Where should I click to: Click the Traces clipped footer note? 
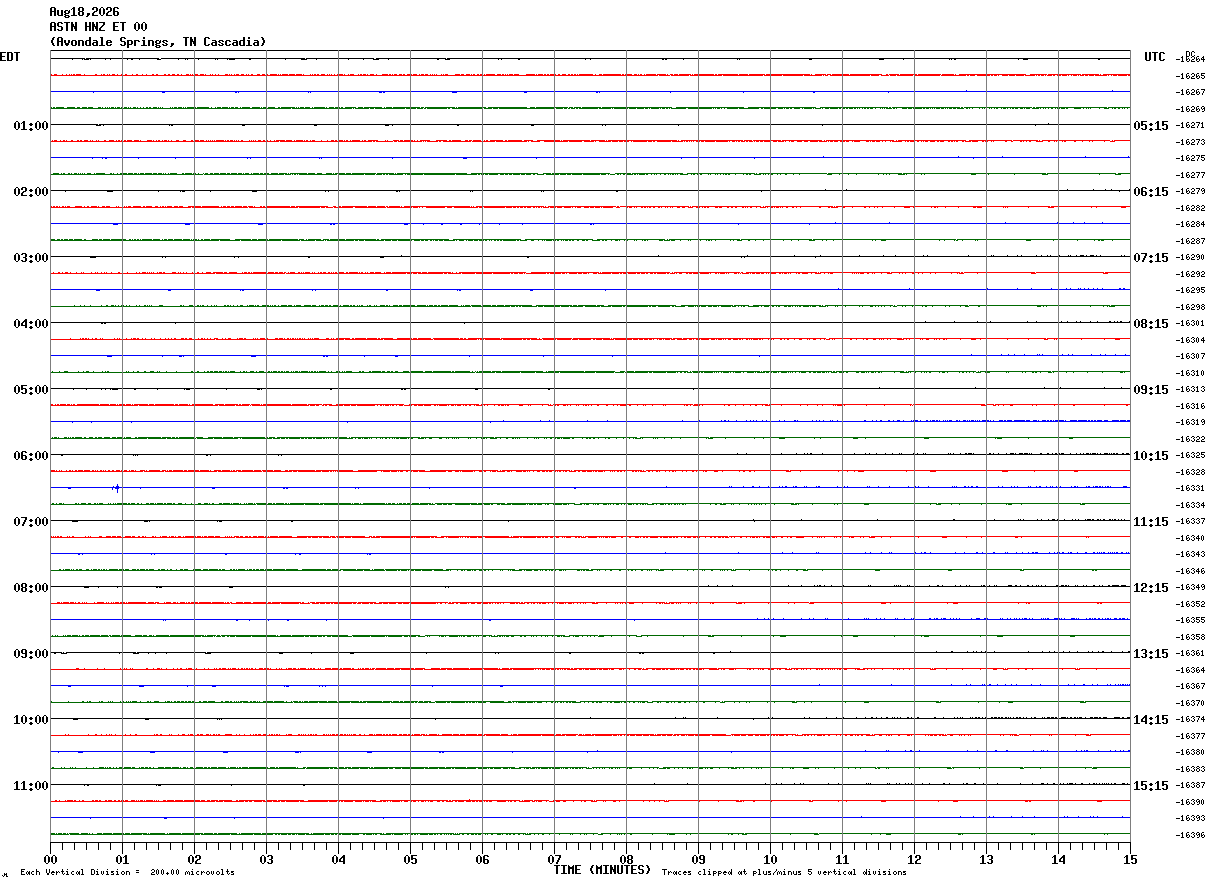(x=784, y=873)
